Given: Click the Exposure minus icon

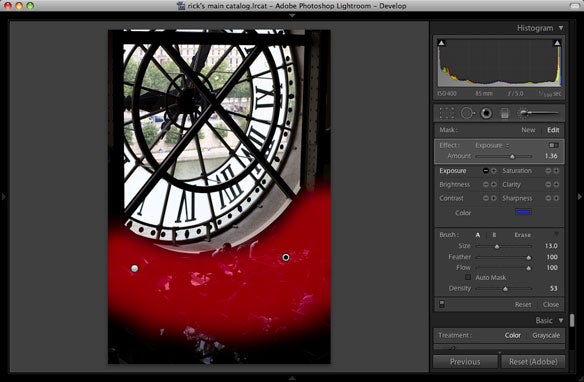Looking at the screenshot, I should pyautogui.click(x=486, y=171).
